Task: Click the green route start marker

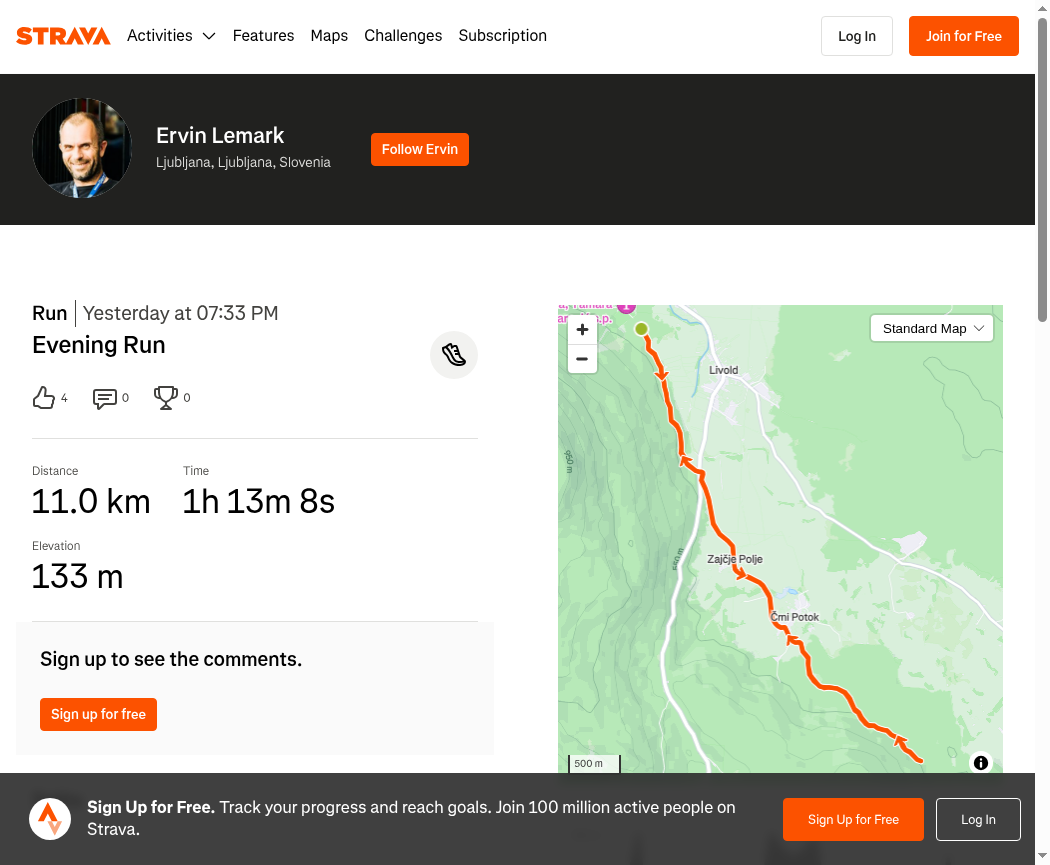Action: pyautogui.click(x=642, y=329)
